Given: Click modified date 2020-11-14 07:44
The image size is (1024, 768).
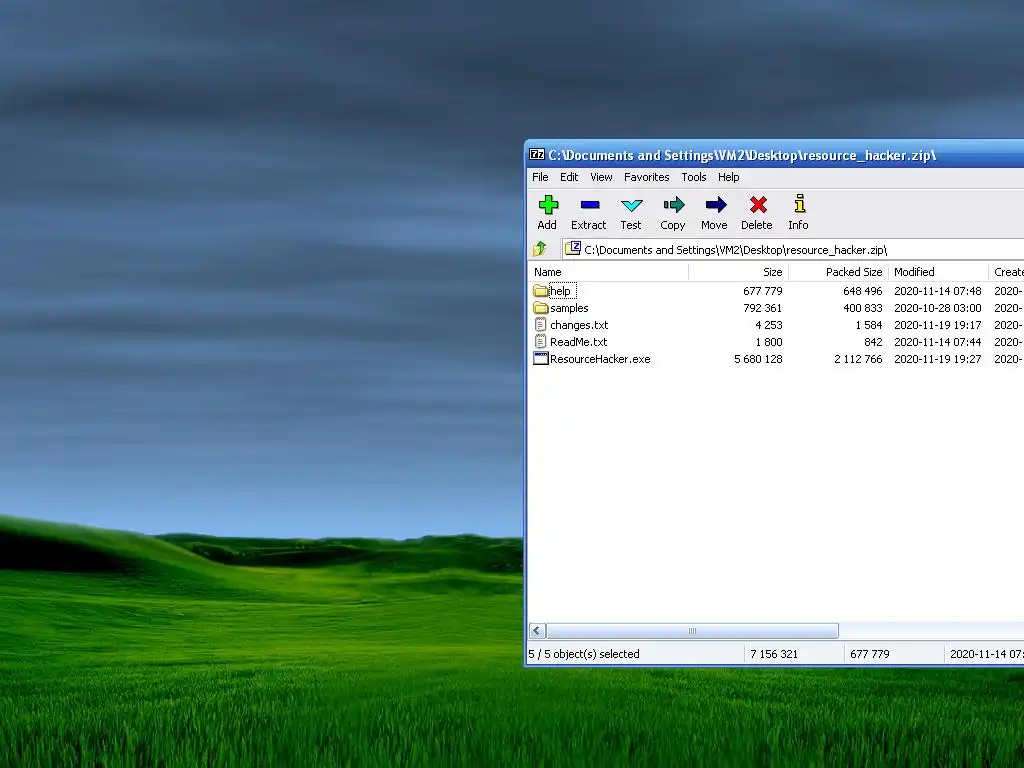Looking at the screenshot, I should click(938, 342).
